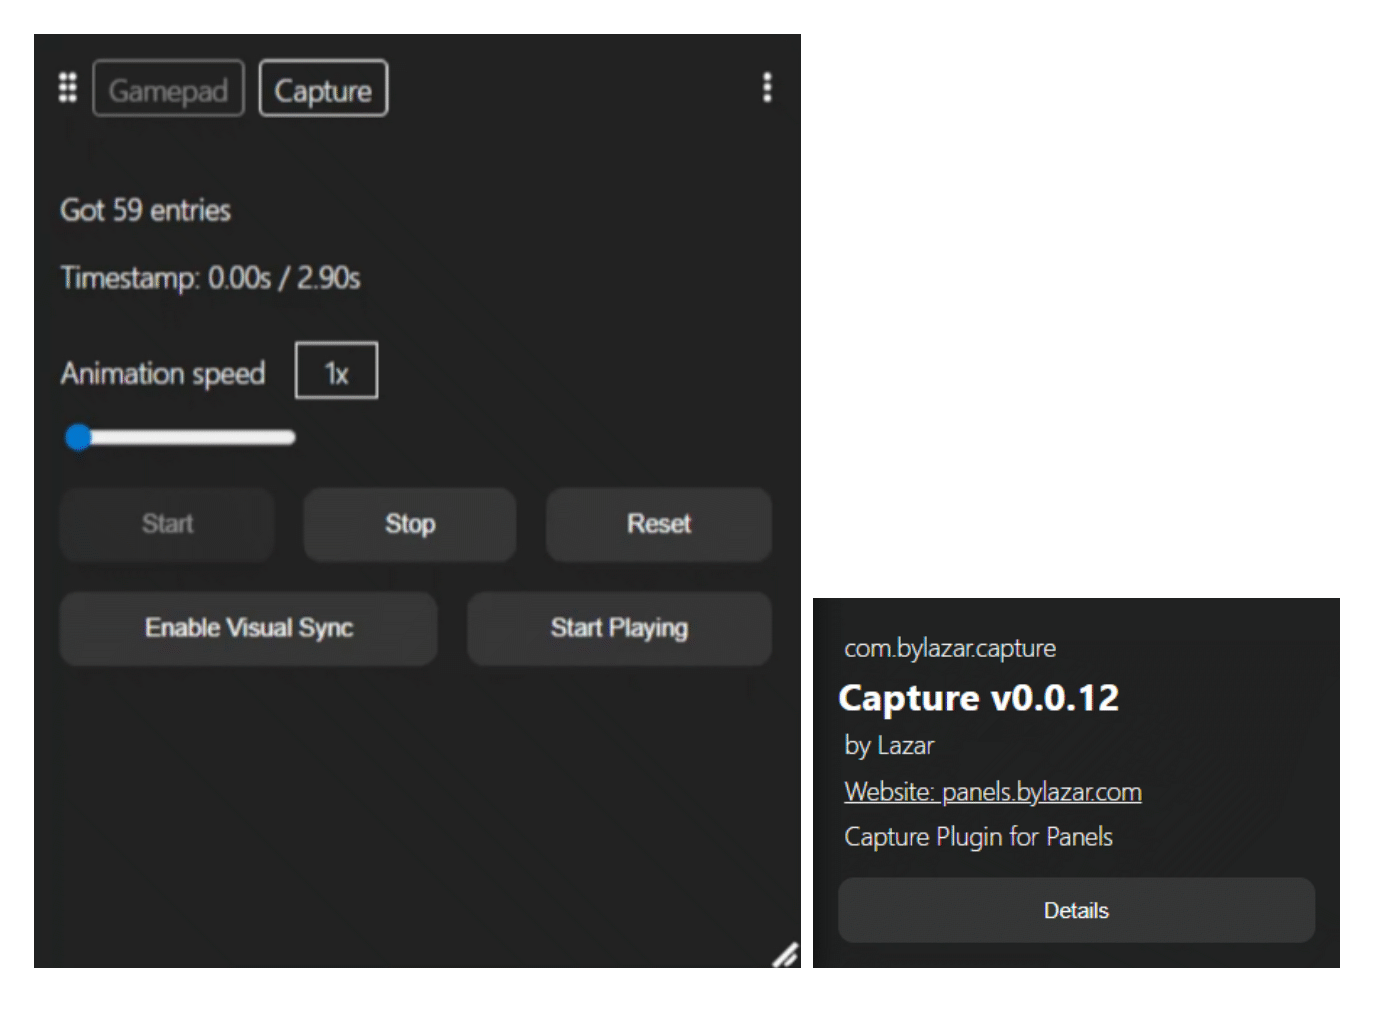This screenshot has height=1024, width=1395.
Task: Click the Reset button
Action: pos(659,524)
